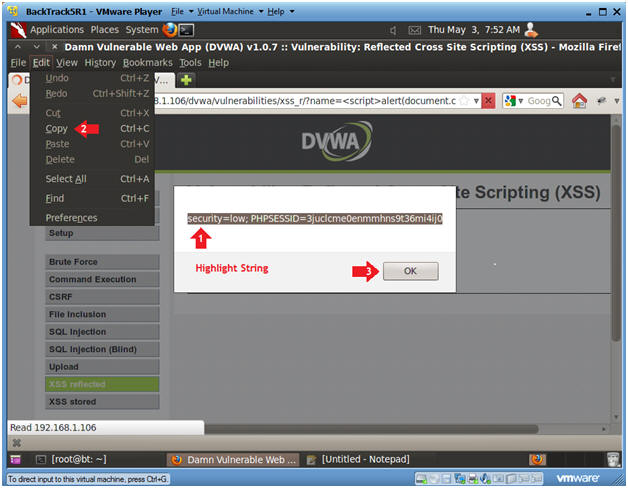Expand URL history dropdown arrow

[x=476, y=101]
